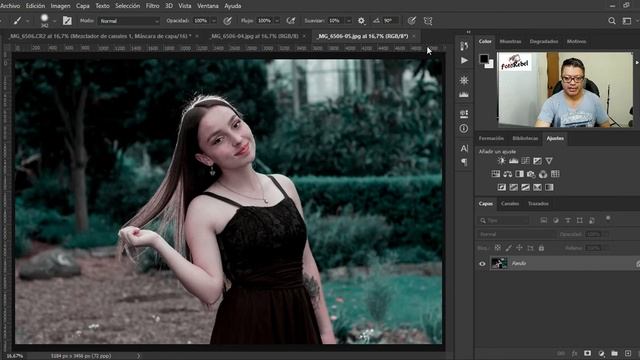Open the Imagen menu
This screenshot has height=360, width=640.
tap(60, 6)
